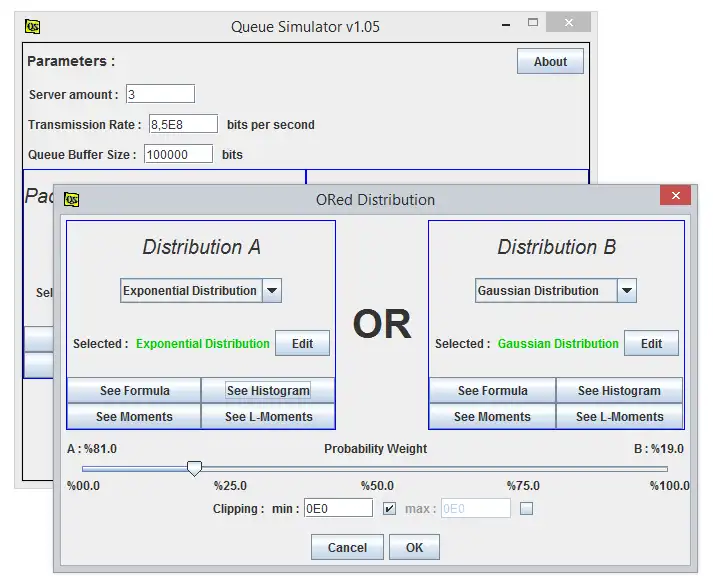This screenshot has height=583, width=713.
Task: Click the Probability Weight slider thumb
Action: [x=194, y=468]
